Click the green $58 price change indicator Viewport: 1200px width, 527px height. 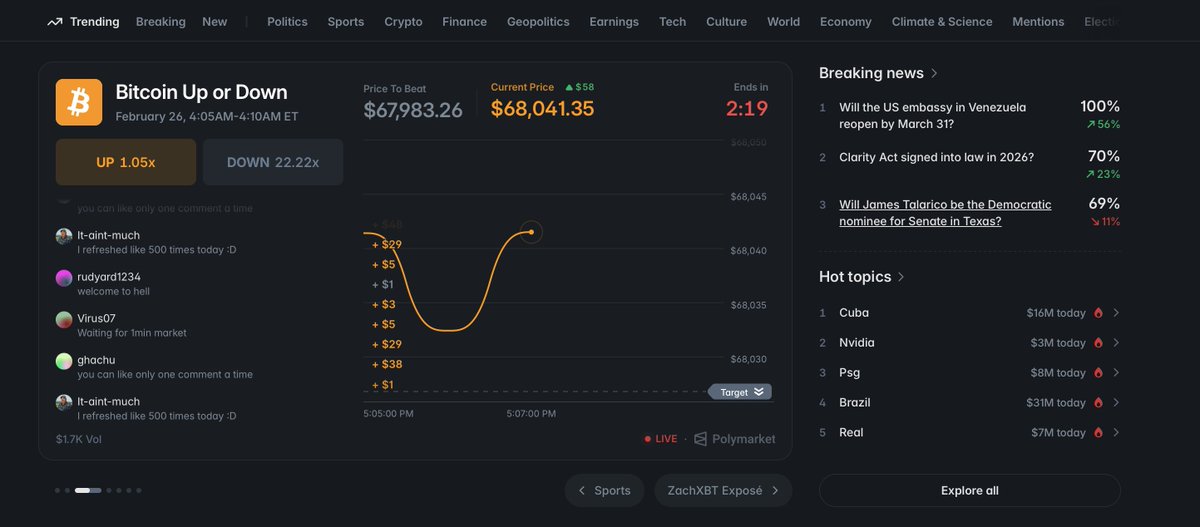(579, 87)
